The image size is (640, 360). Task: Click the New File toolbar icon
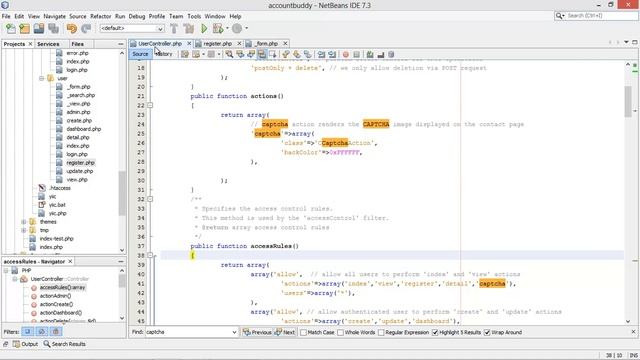11,28
